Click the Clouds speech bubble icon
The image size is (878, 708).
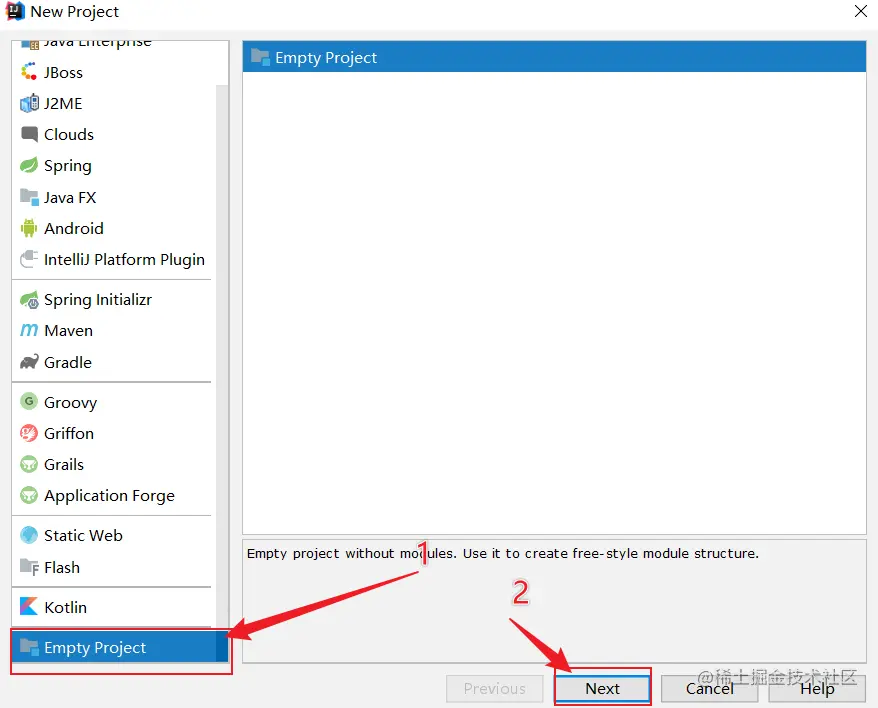pyautogui.click(x=29, y=134)
